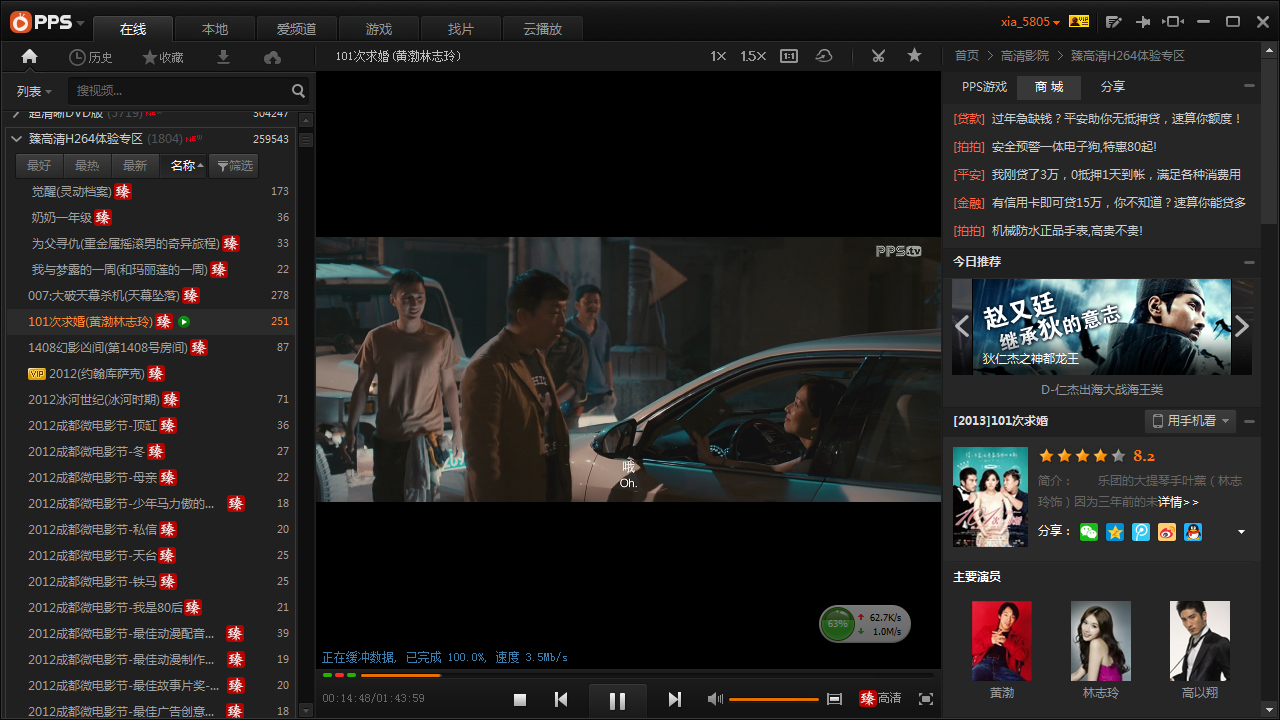The height and width of the screenshot is (720, 1280).
Task: Click the scissors clip icon
Action: 878,57
